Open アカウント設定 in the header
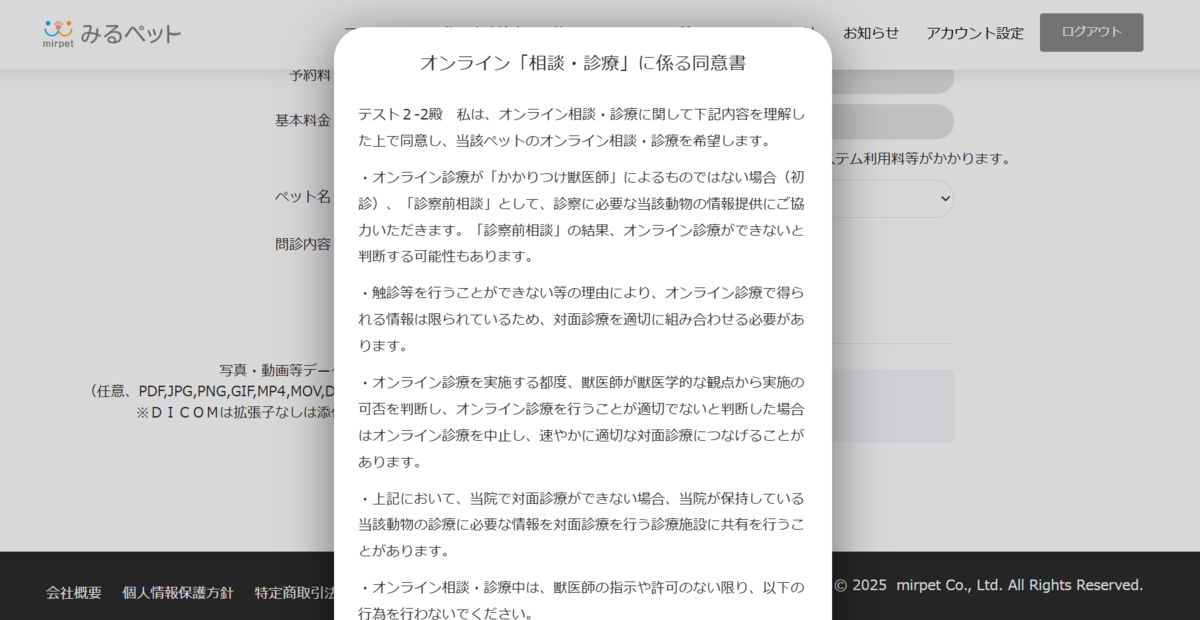 pos(975,33)
